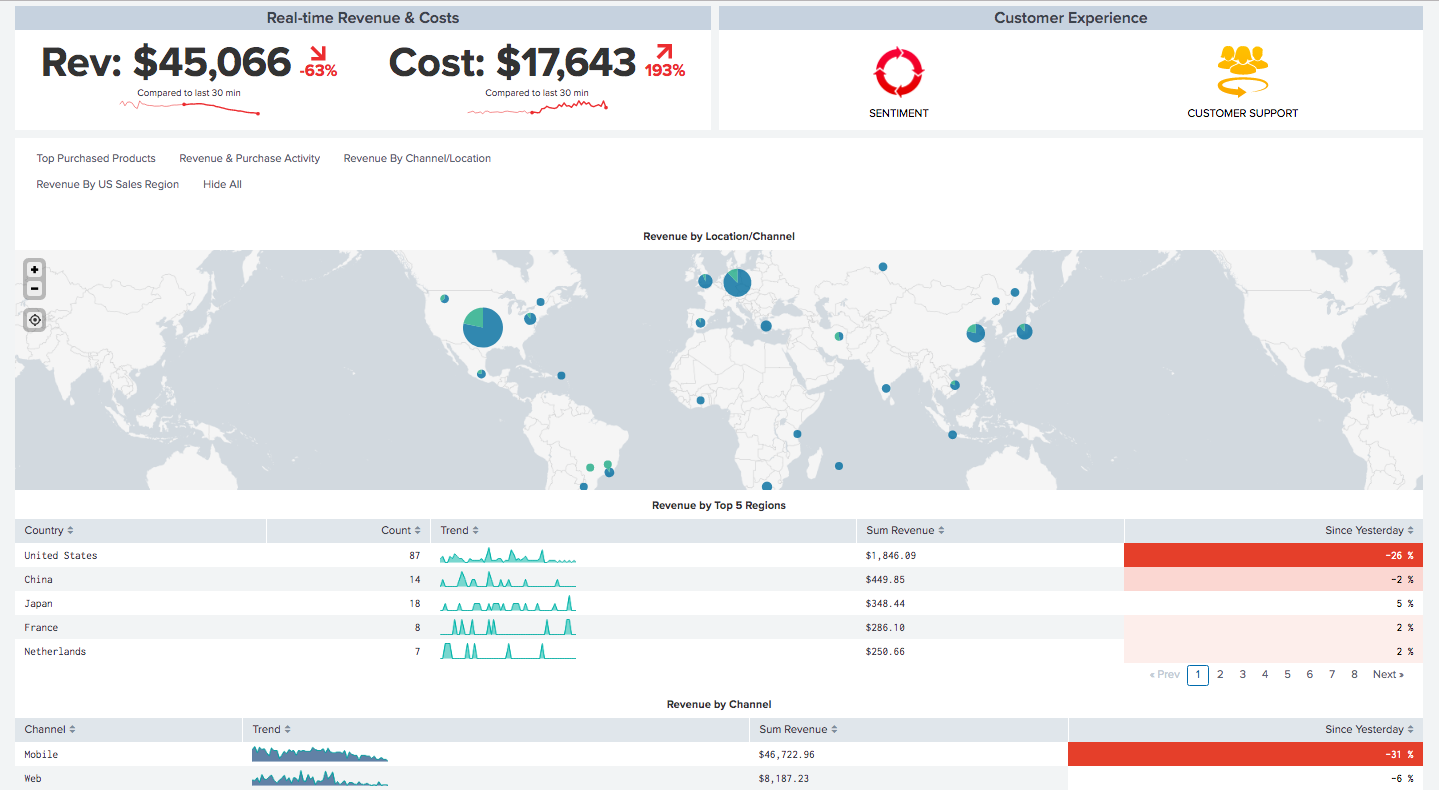Go to page 5 of regions table
Viewport: 1439px width, 790px height.
(x=1287, y=674)
